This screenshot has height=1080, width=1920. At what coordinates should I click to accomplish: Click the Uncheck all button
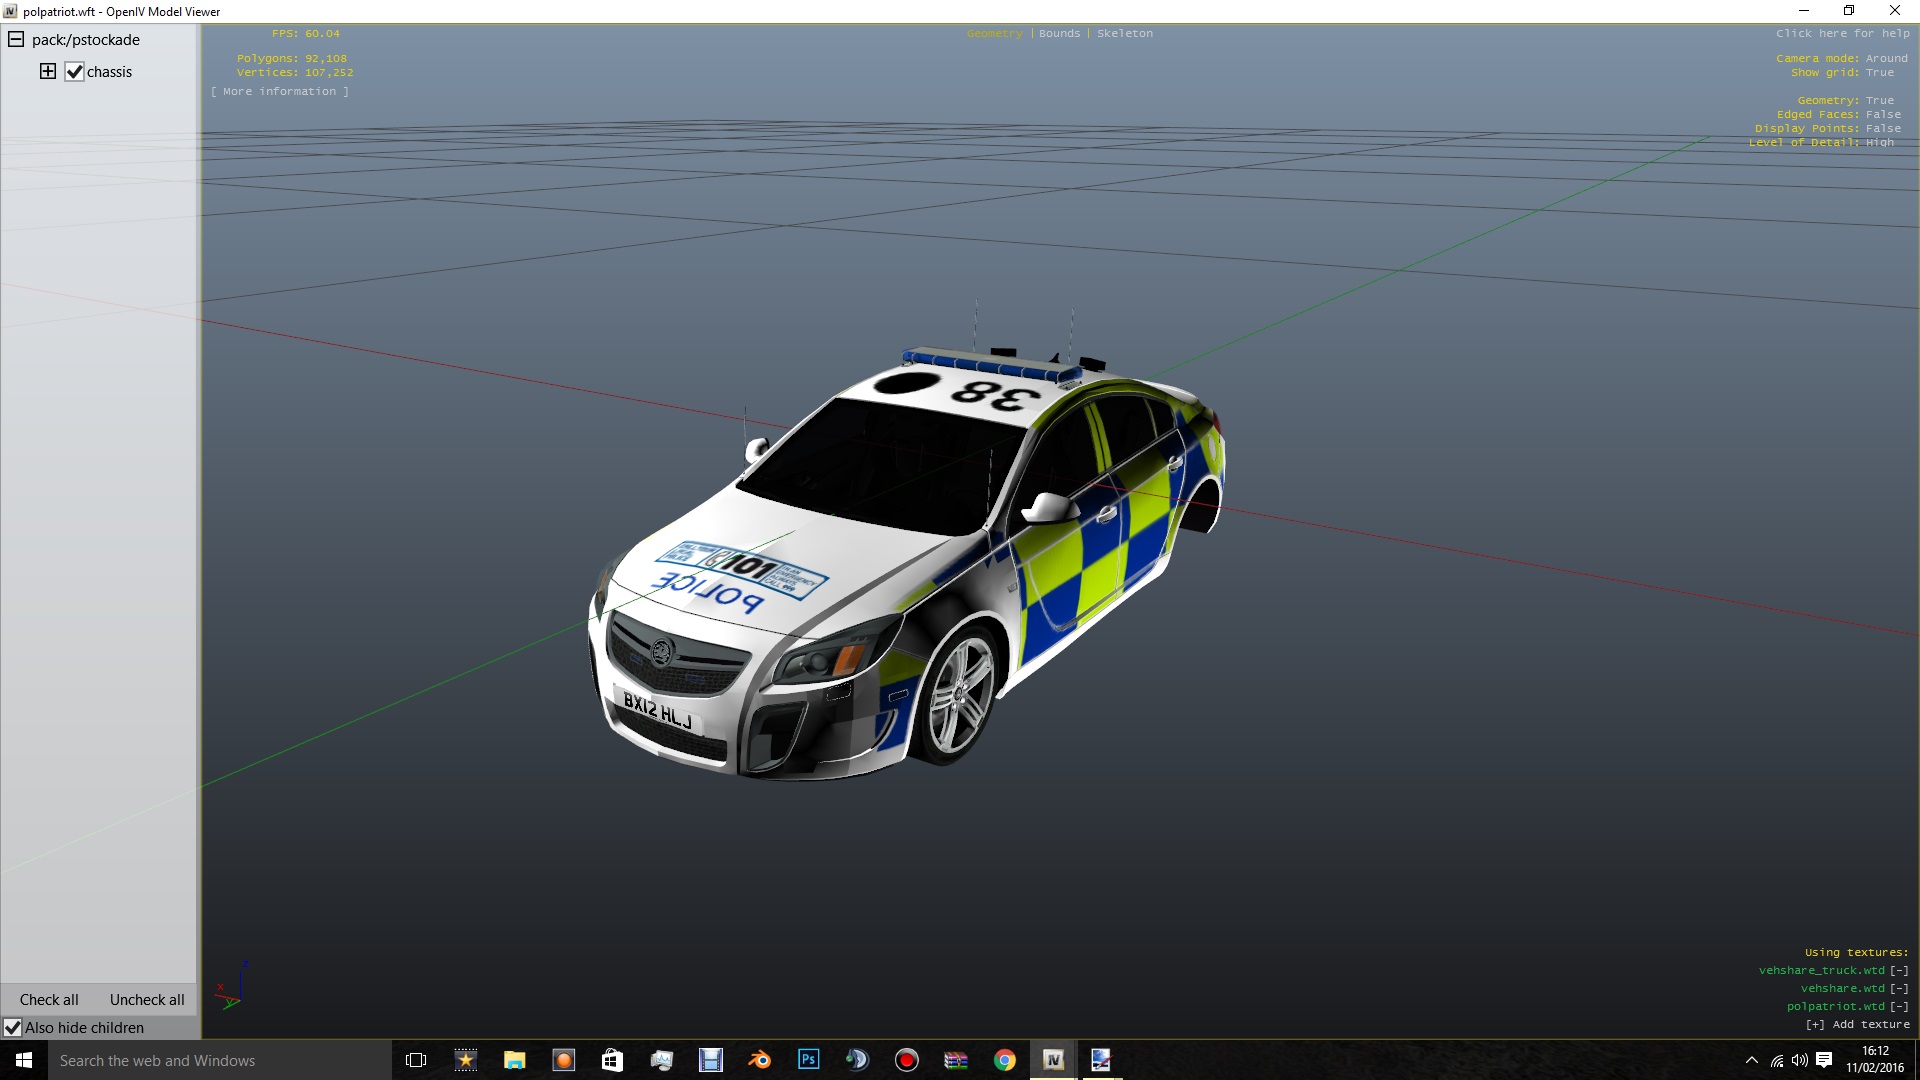pos(147,1000)
